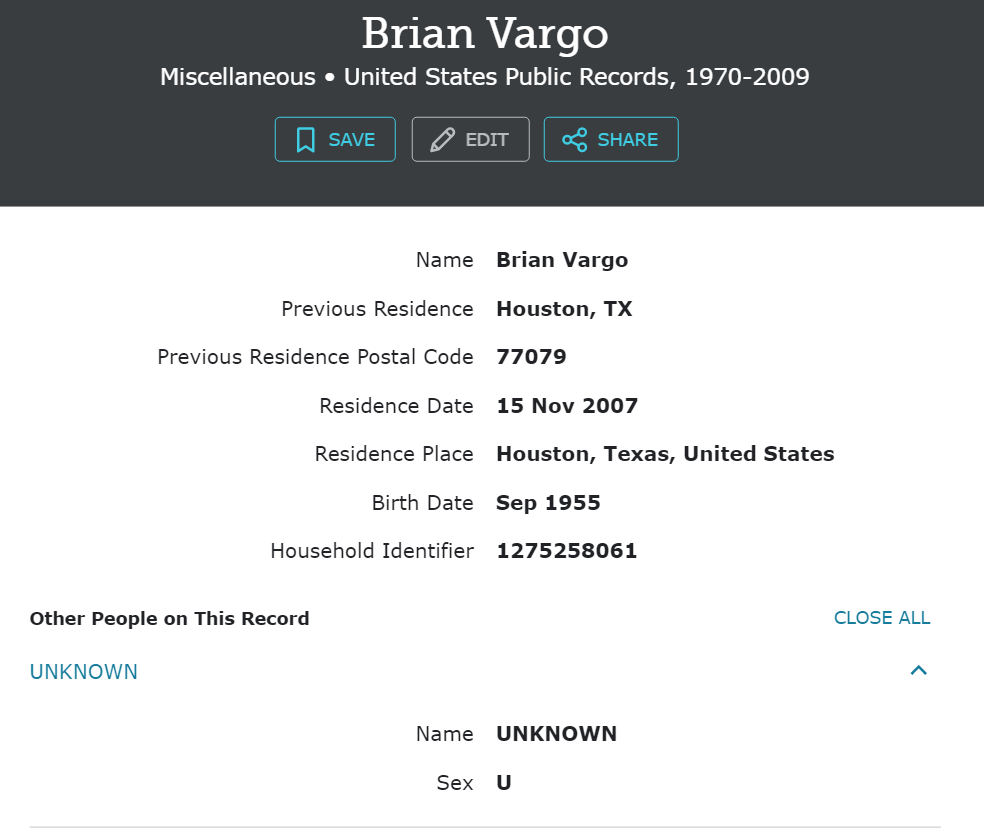
Task: Click the bookmark icon to save record
Action: 306,140
